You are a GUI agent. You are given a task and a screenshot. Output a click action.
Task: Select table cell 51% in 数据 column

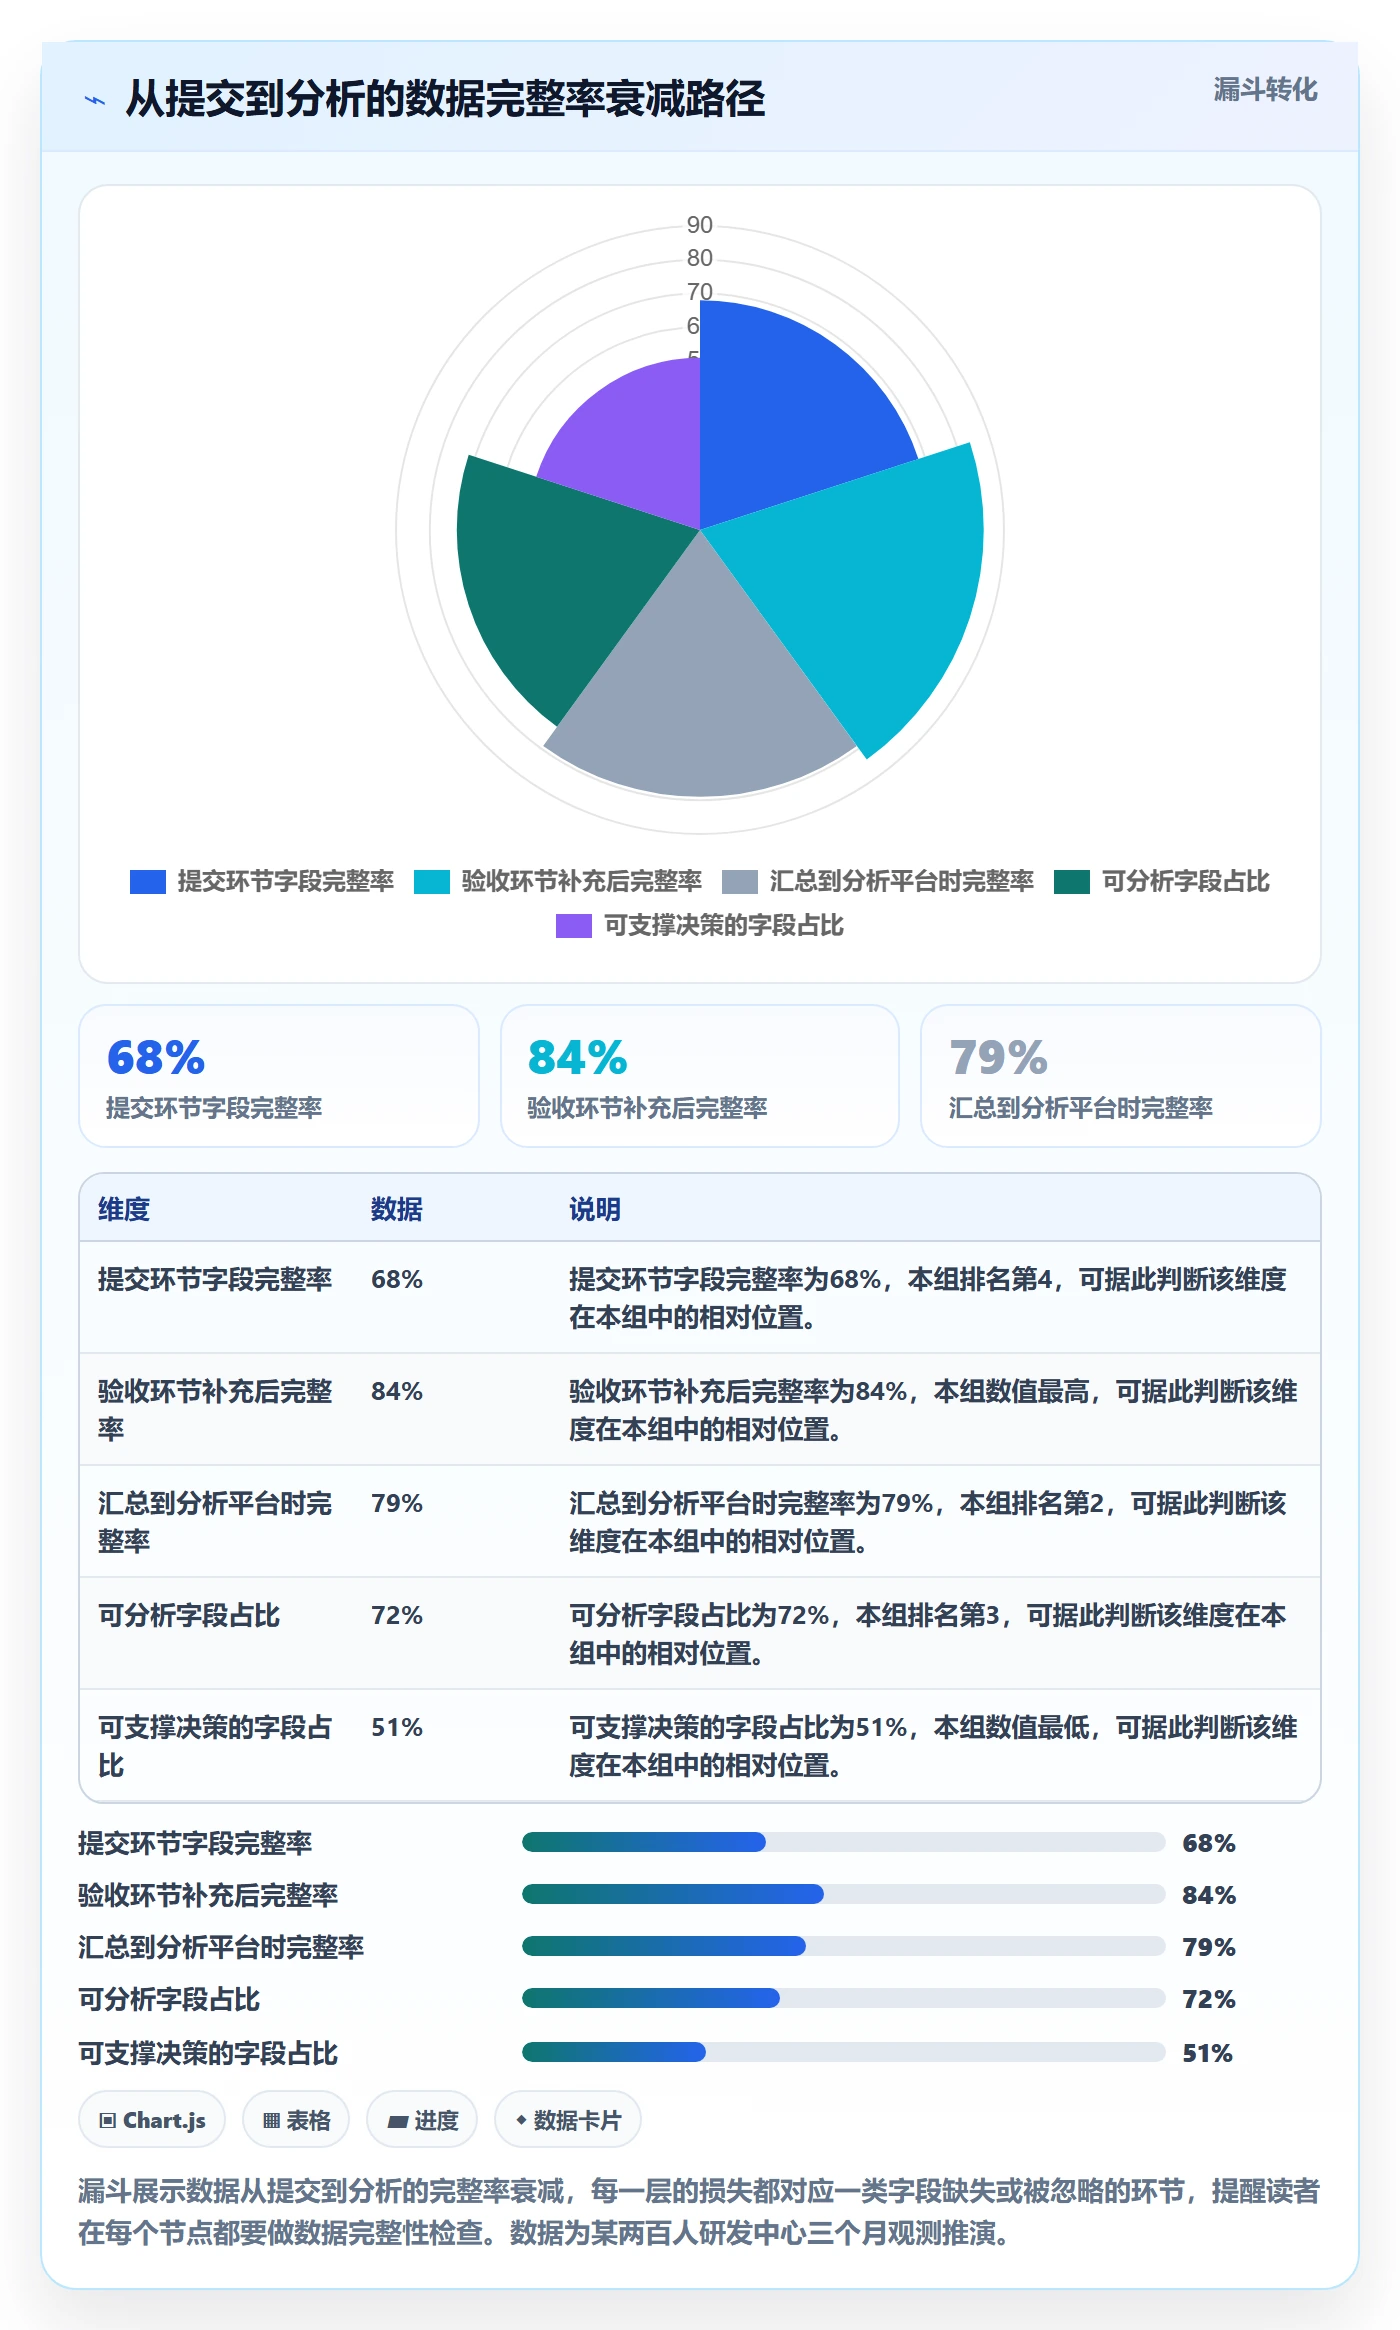tap(397, 1727)
